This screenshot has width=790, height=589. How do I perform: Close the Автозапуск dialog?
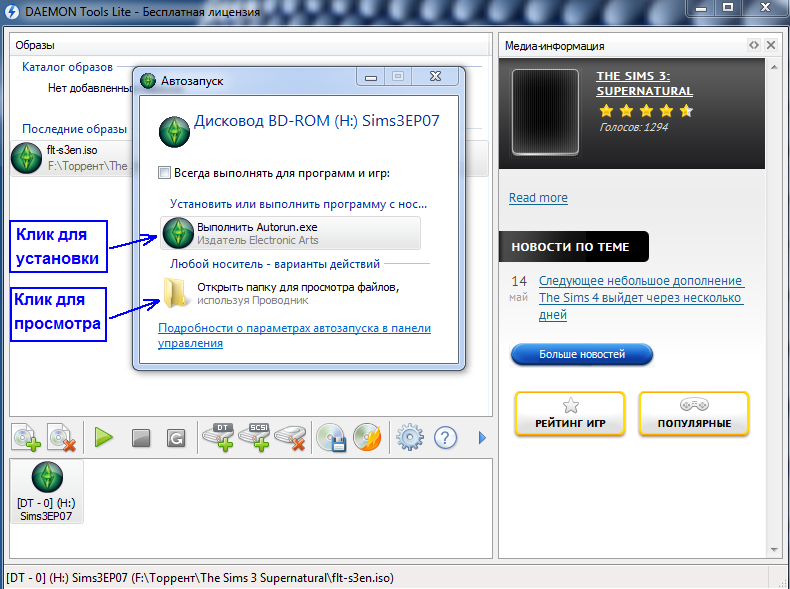click(x=435, y=77)
